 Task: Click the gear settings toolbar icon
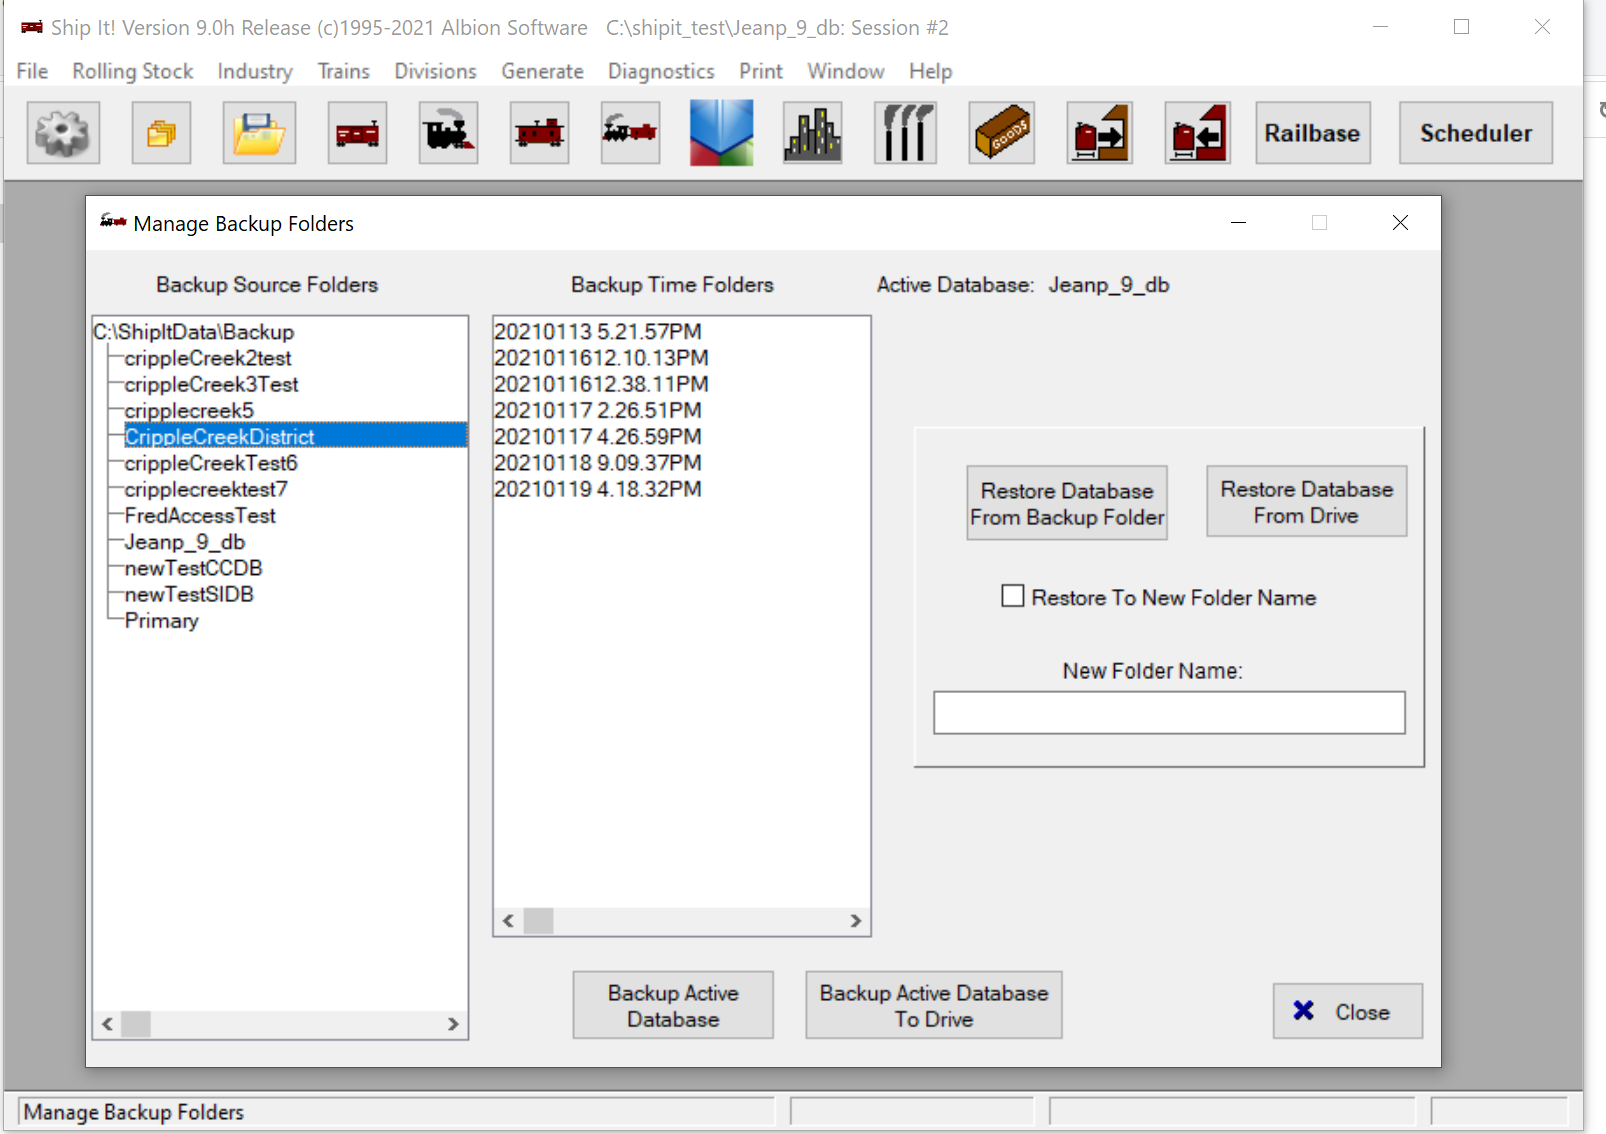63,133
